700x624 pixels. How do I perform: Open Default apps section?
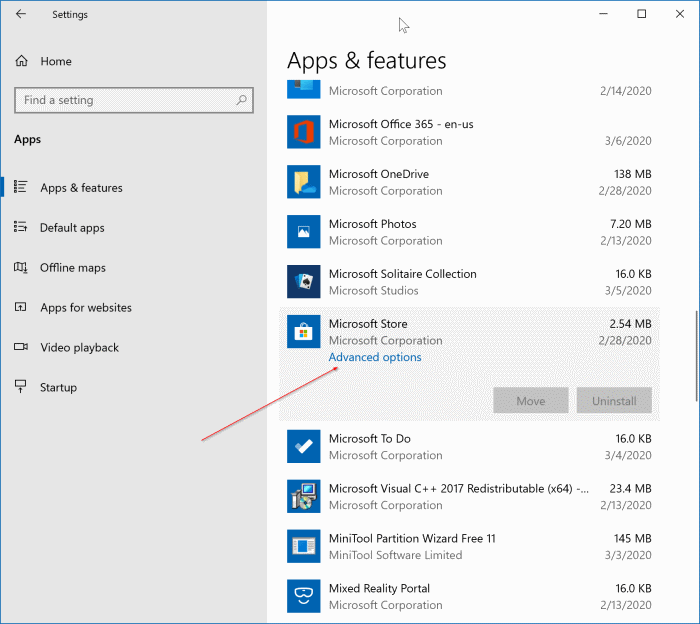72,228
